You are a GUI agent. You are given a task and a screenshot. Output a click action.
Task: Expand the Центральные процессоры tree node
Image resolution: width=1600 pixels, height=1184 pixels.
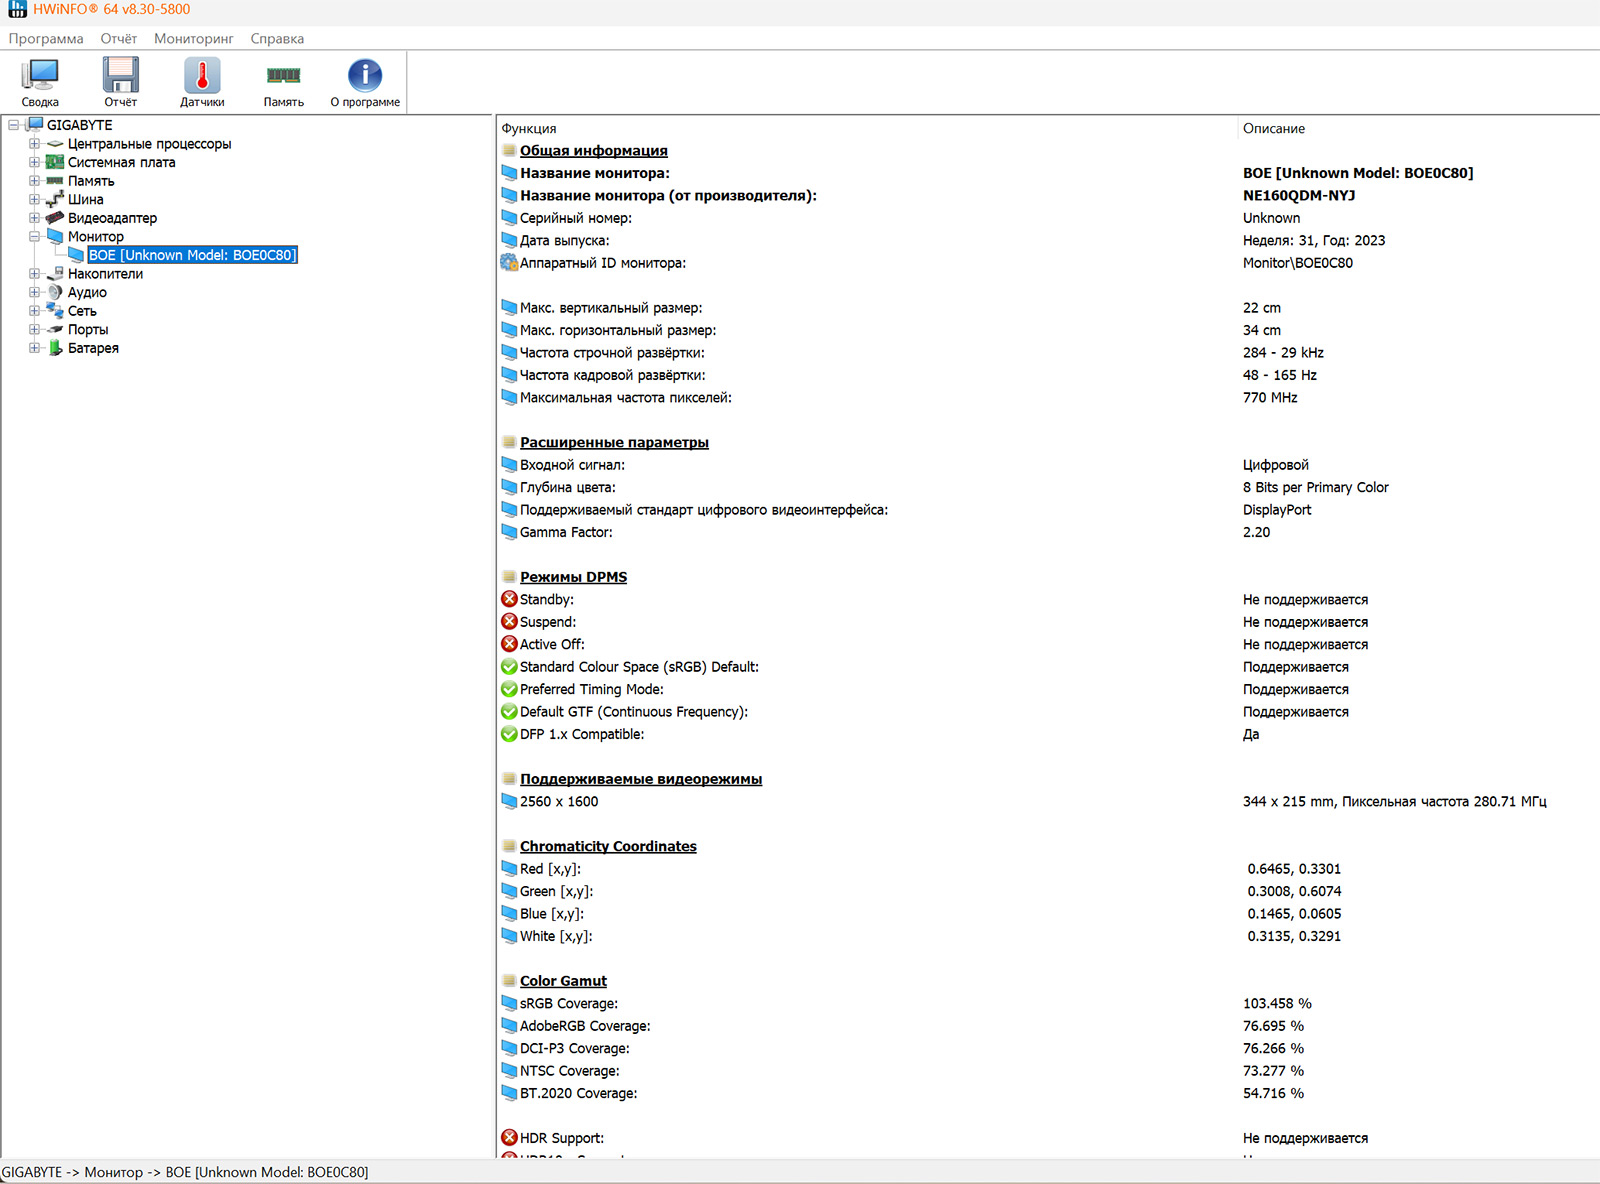(x=34, y=144)
